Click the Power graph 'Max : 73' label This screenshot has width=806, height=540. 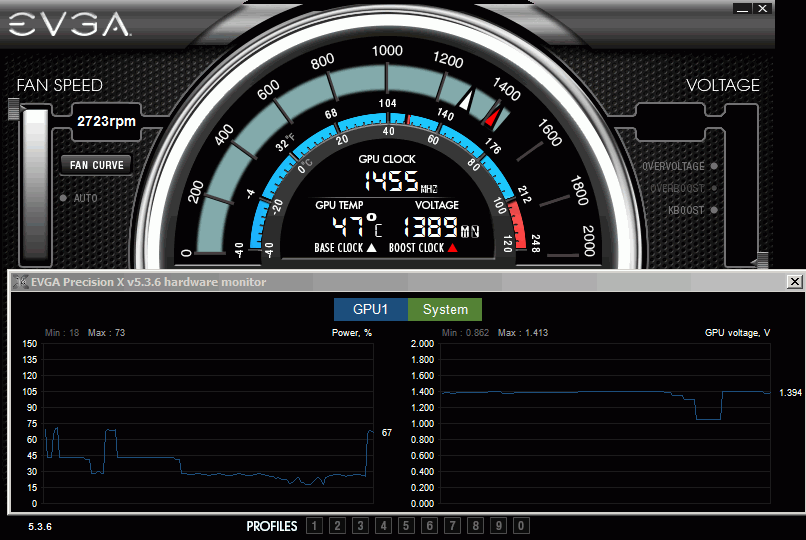click(106, 332)
